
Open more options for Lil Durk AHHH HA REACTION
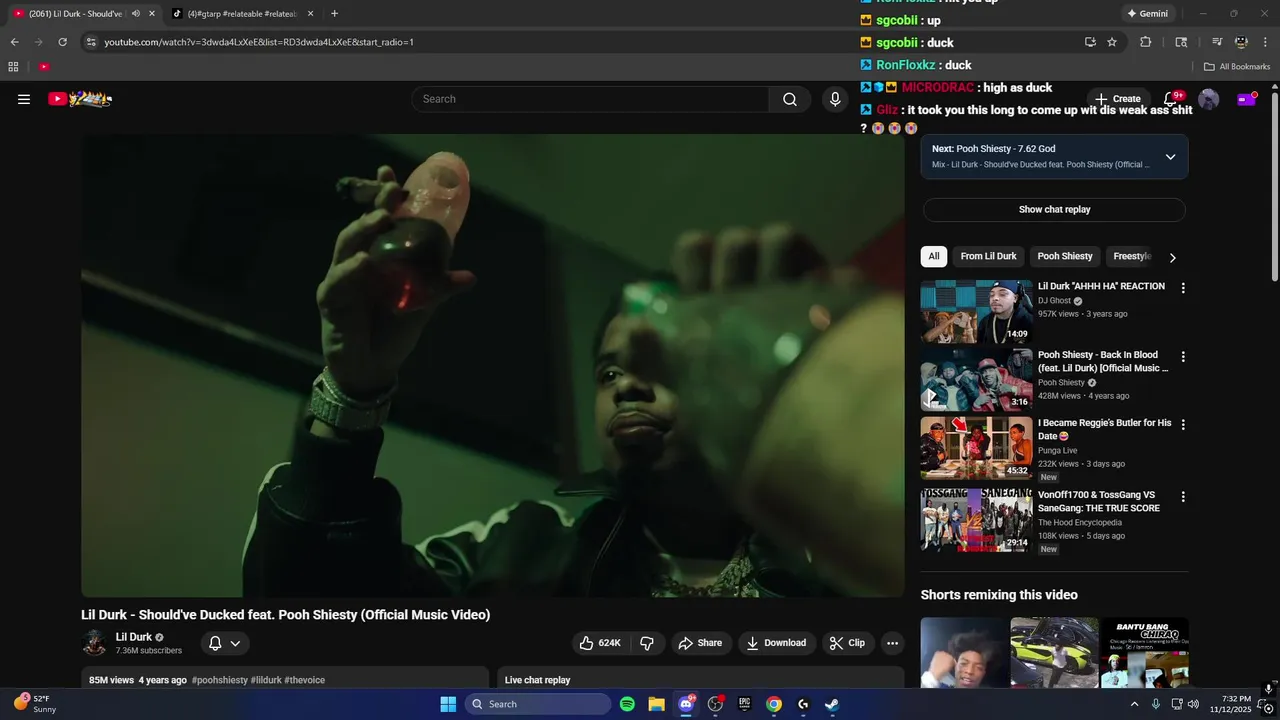[x=1183, y=288]
